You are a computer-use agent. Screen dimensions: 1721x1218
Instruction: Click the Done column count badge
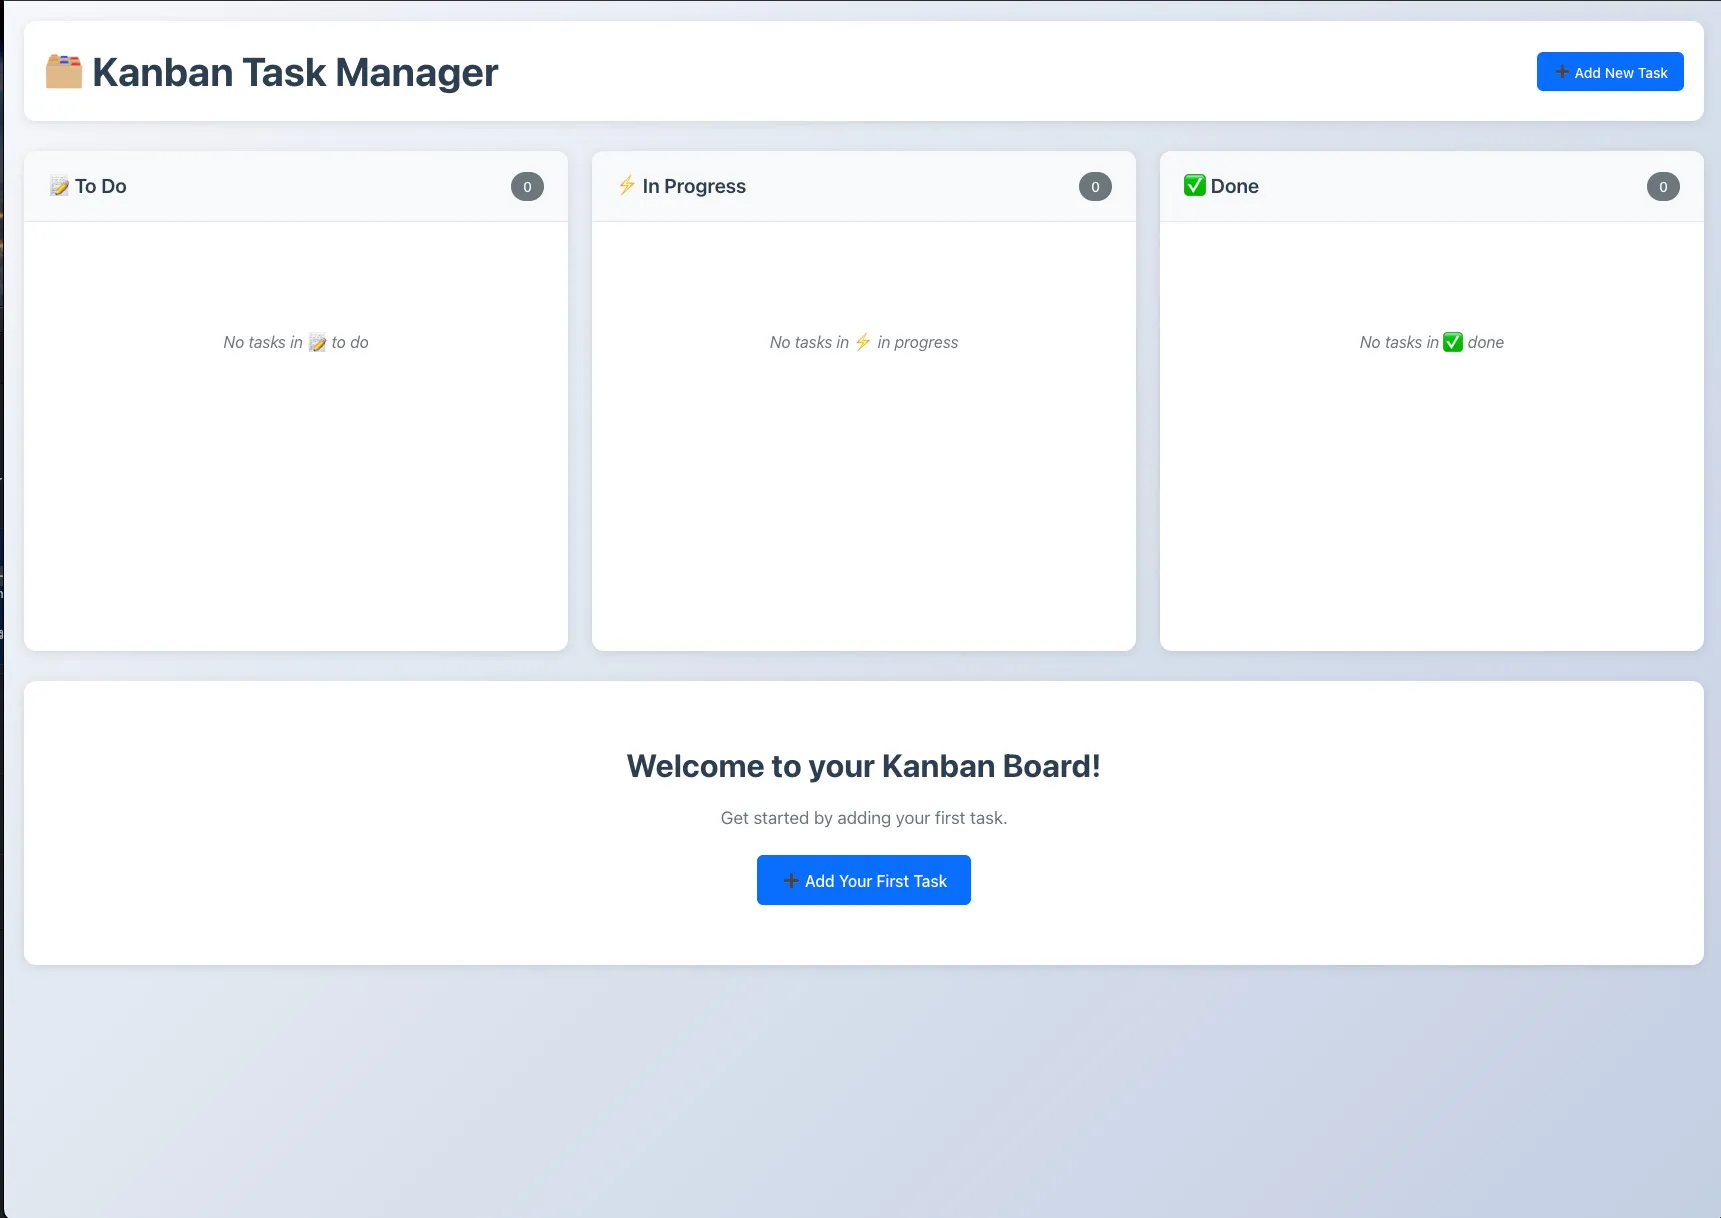click(1663, 187)
